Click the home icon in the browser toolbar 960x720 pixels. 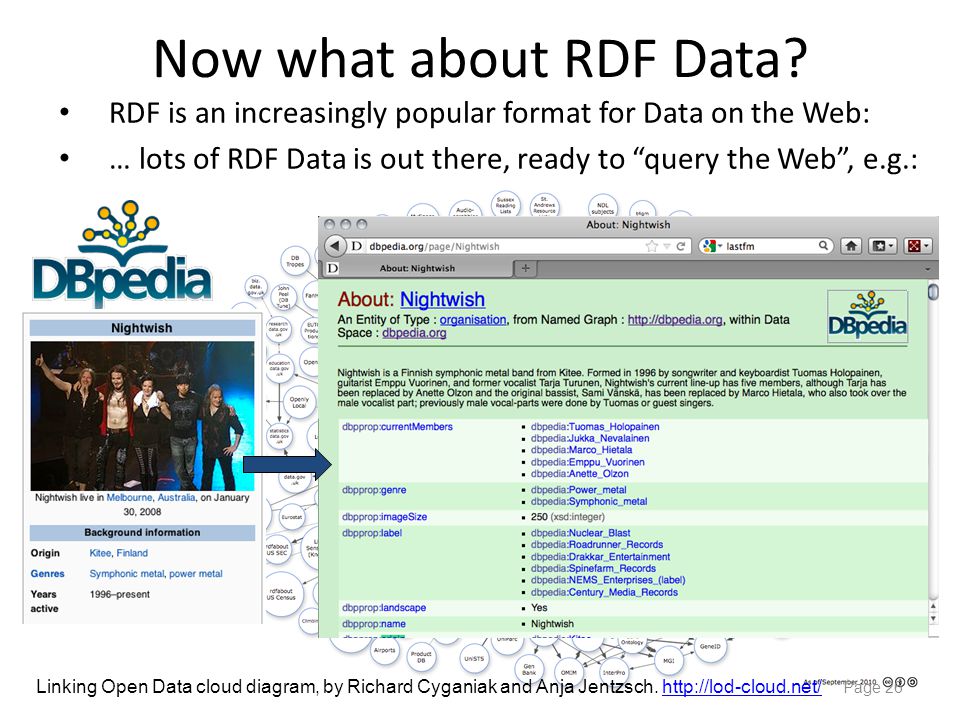point(851,246)
